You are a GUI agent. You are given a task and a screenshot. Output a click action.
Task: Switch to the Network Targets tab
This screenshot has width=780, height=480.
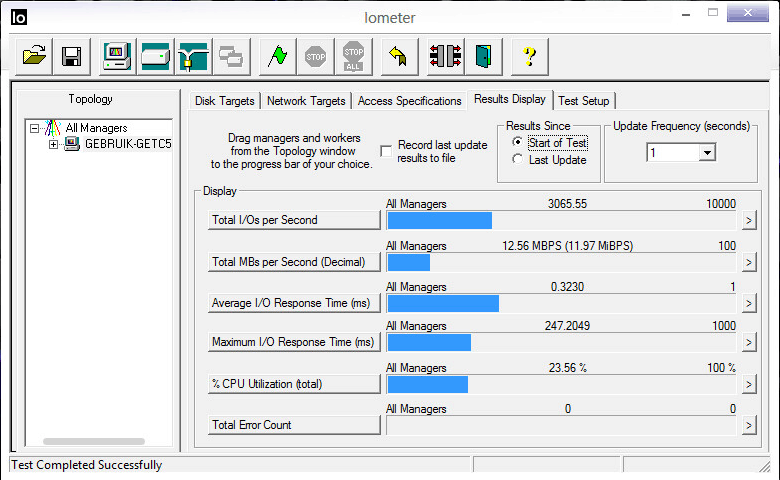[306, 101]
